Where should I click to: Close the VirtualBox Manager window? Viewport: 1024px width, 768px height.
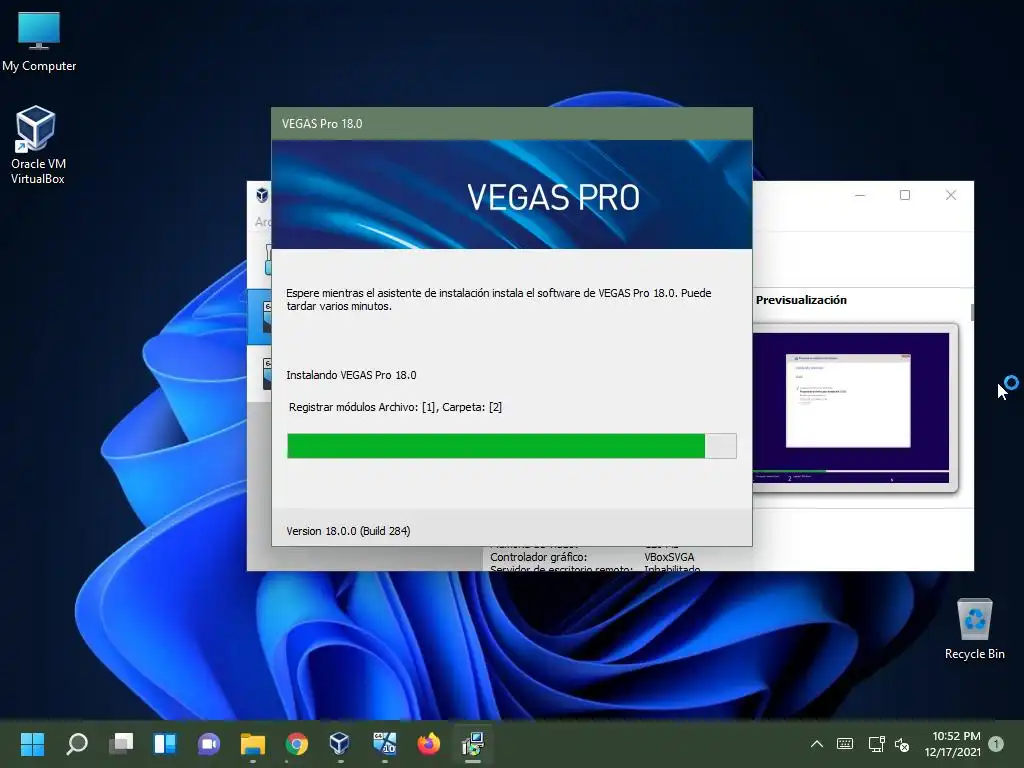(x=951, y=195)
